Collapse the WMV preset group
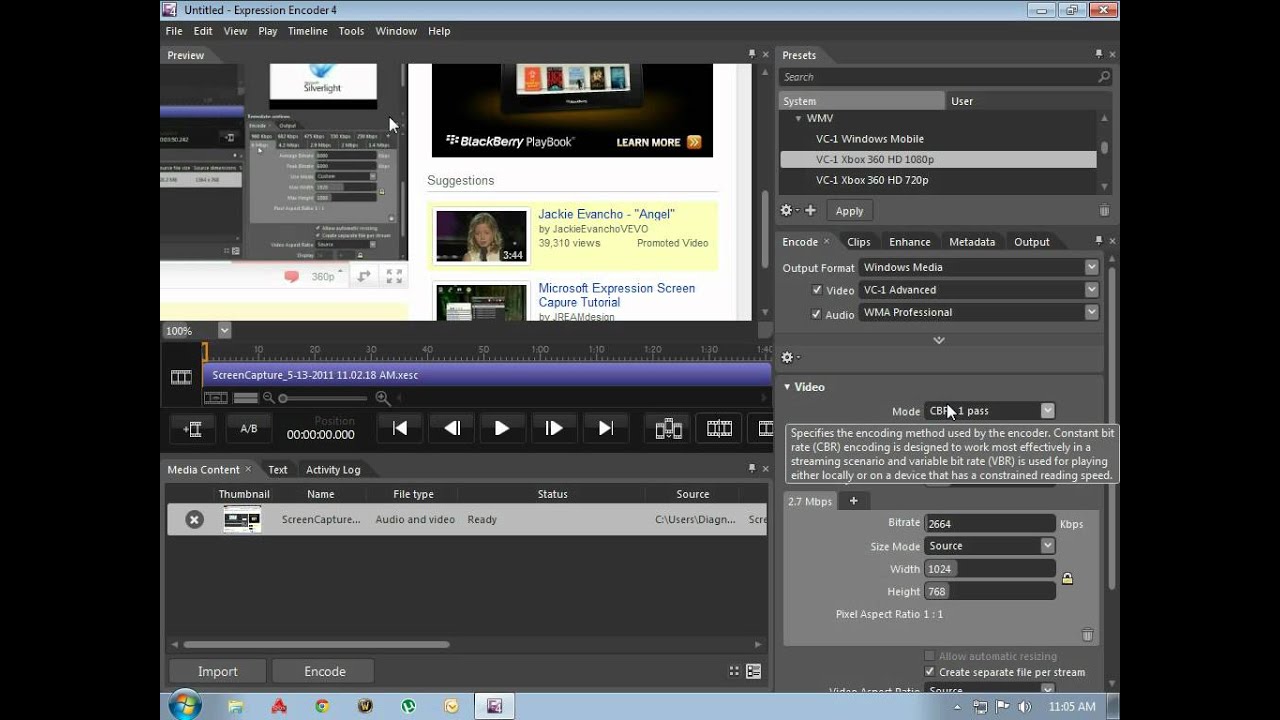Image resolution: width=1280 pixels, height=720 pixels. click(x=798, y=118)
